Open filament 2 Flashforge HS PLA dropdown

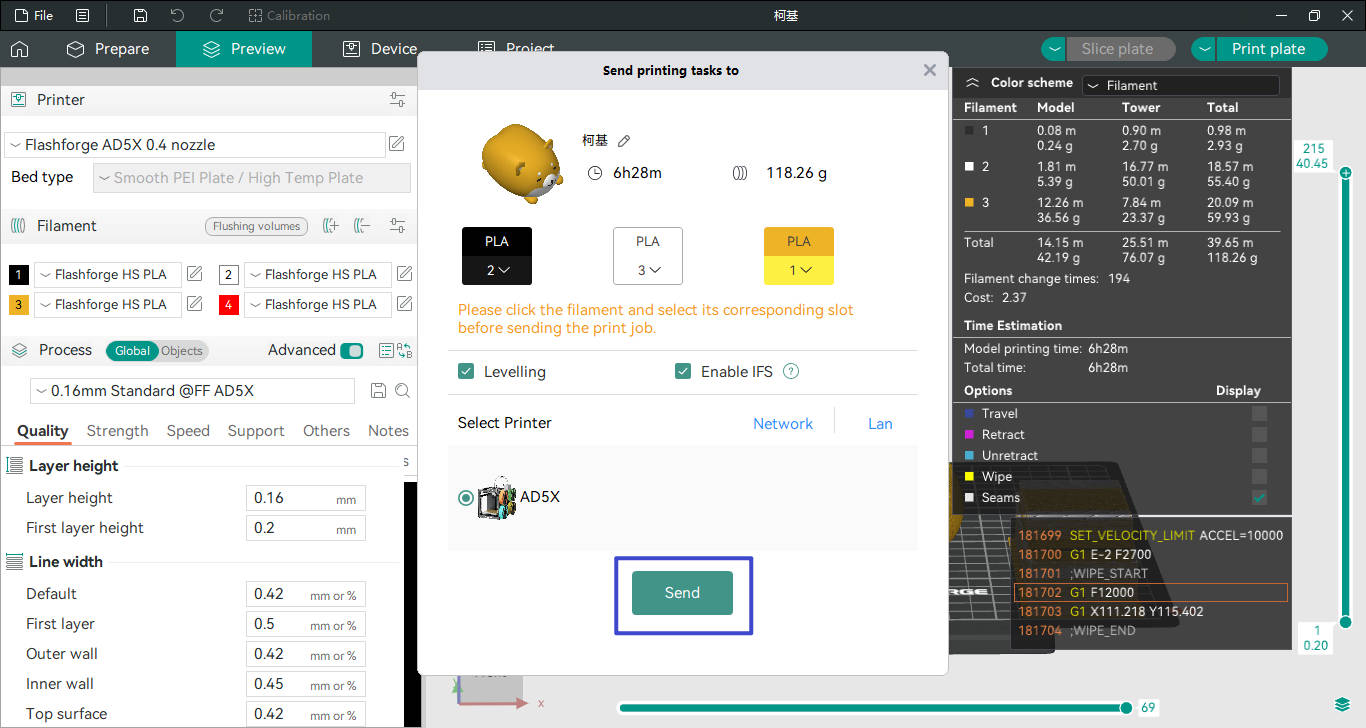[318, 275]
